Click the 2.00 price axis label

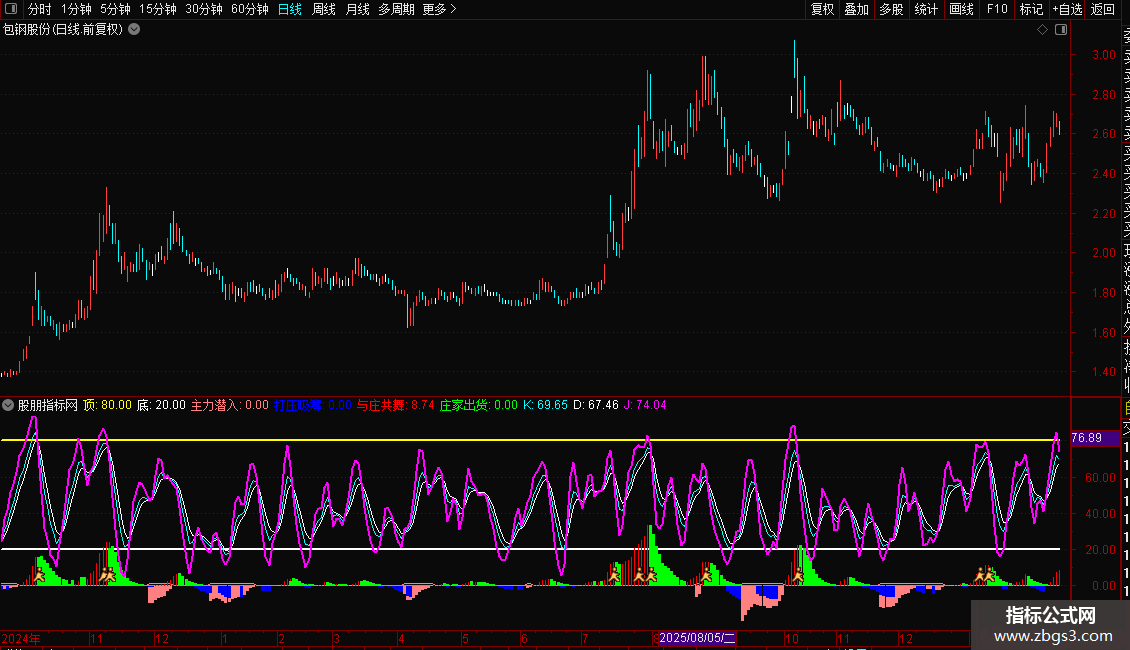(1104, 253)
